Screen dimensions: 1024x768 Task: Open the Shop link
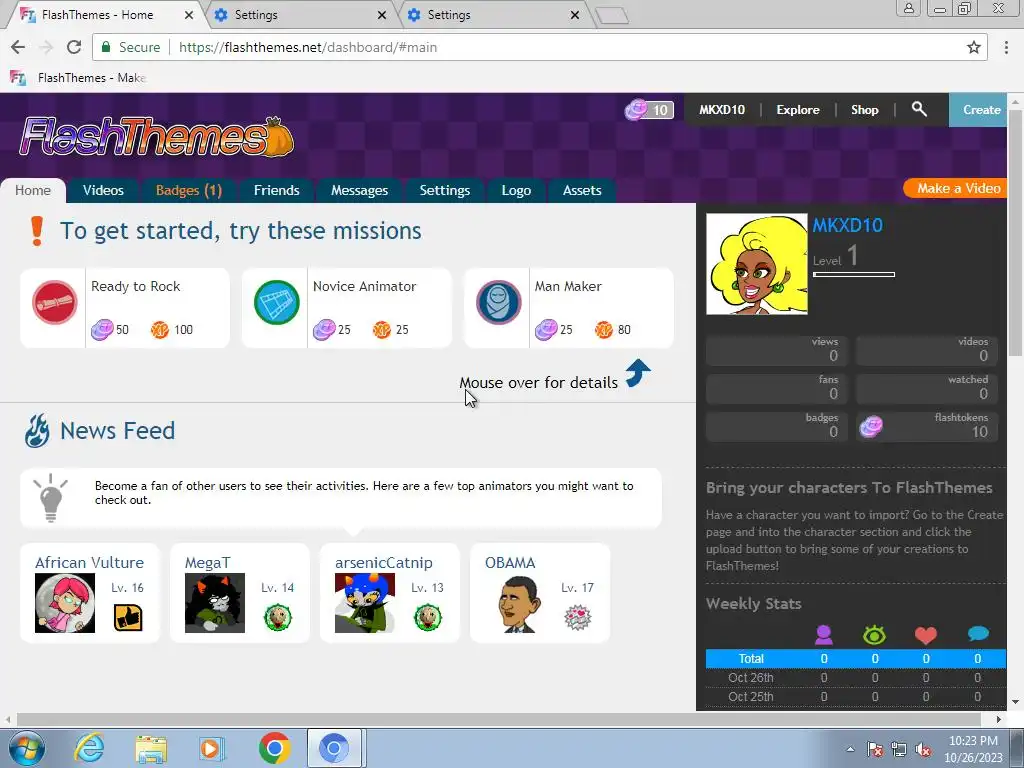[x=864, y=110]
